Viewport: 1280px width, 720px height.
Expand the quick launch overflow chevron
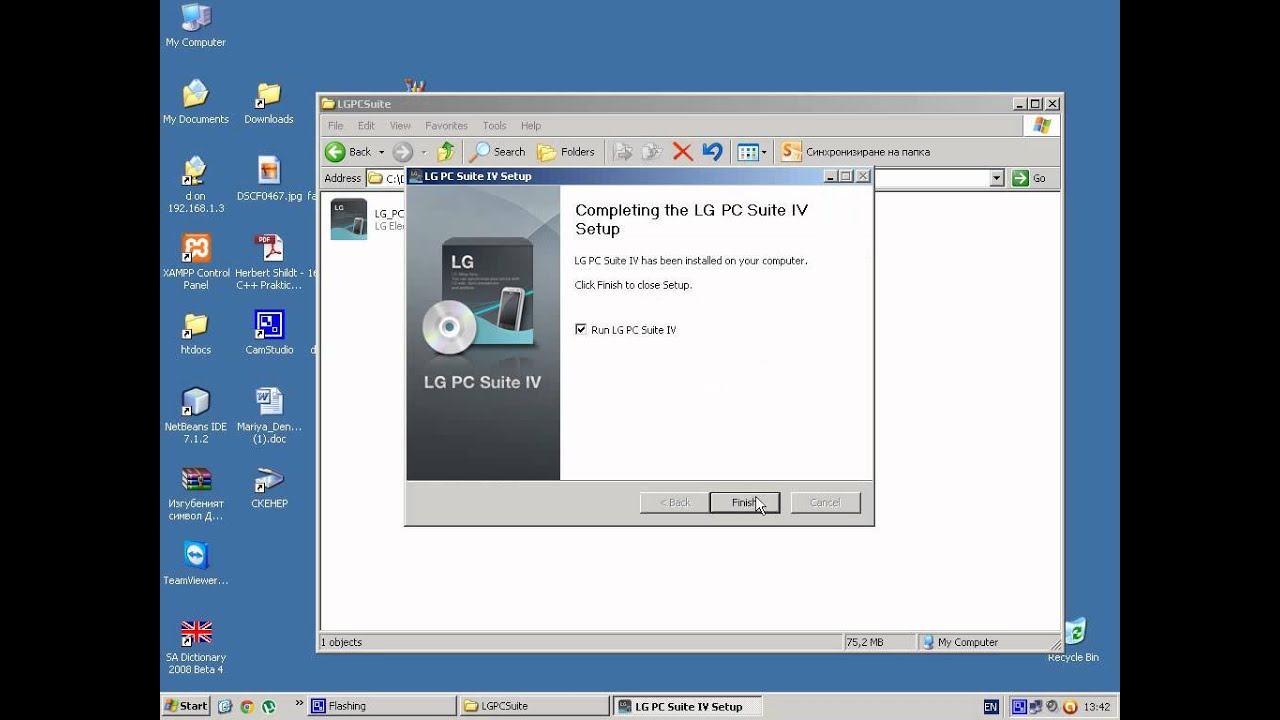pyautogui.click(x=299, y=704)
